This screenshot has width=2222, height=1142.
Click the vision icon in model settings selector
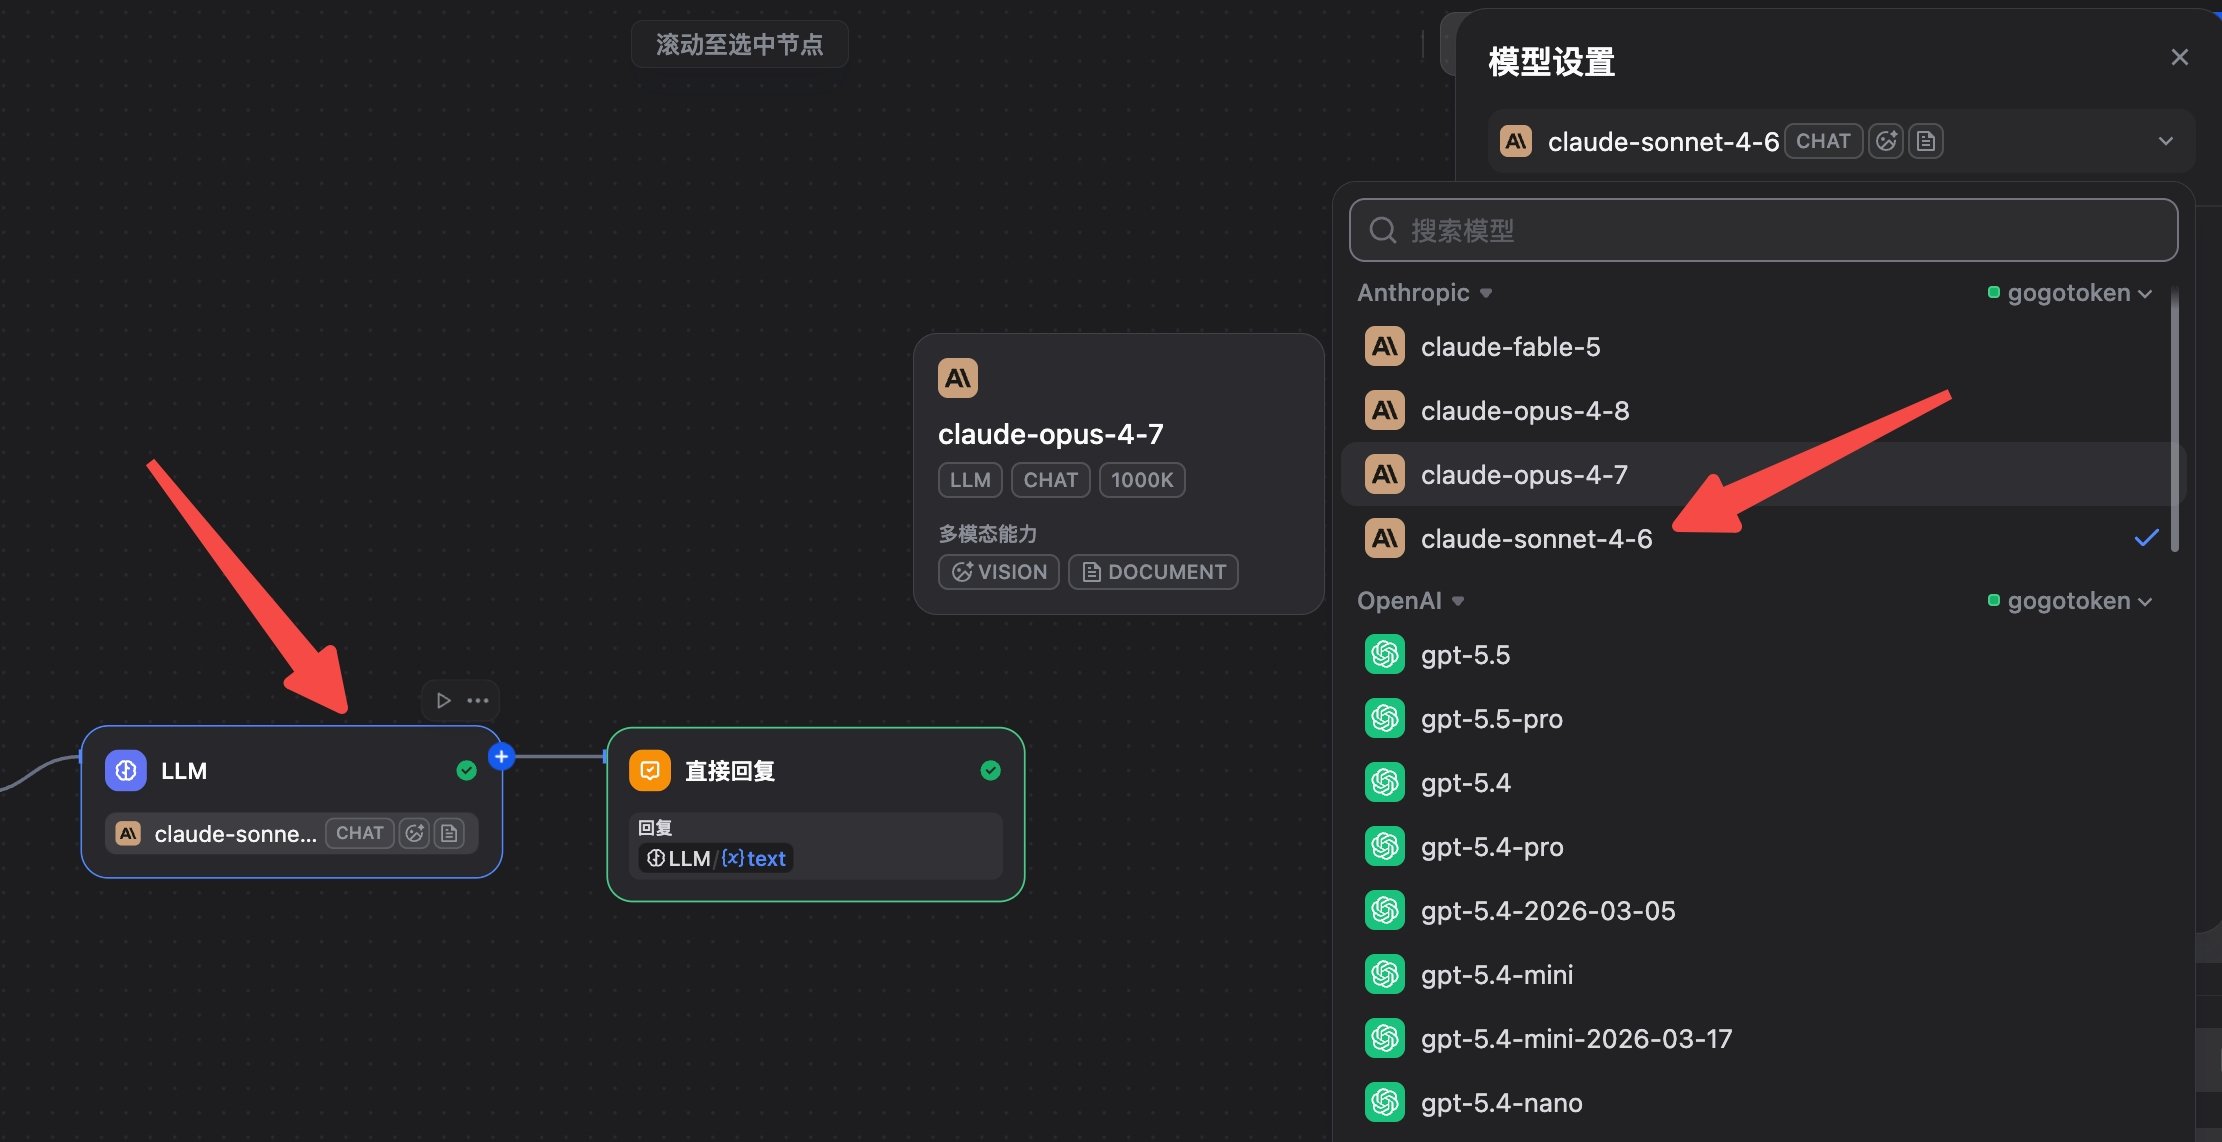[1886, 141]
